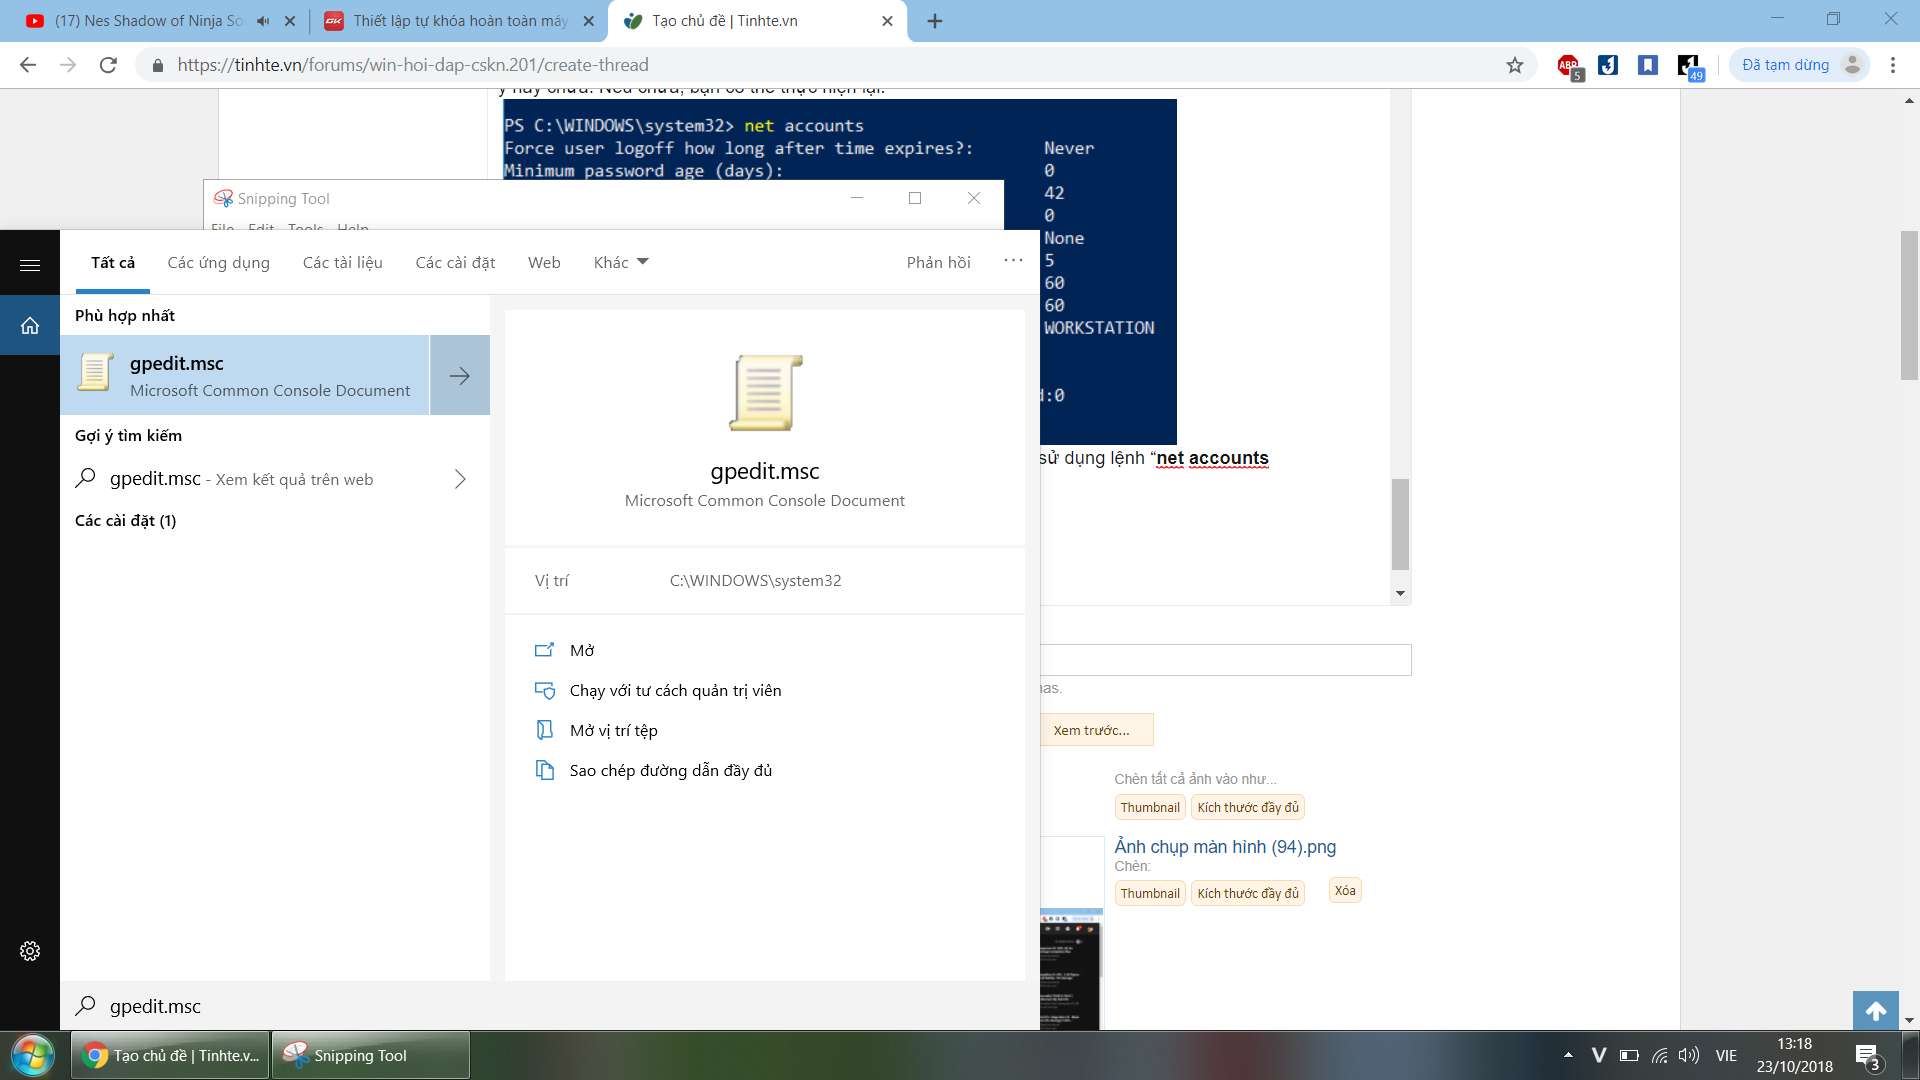The image size is (1920, 1080).
Task: Click the address bar URL
Action: coord(413,65)
